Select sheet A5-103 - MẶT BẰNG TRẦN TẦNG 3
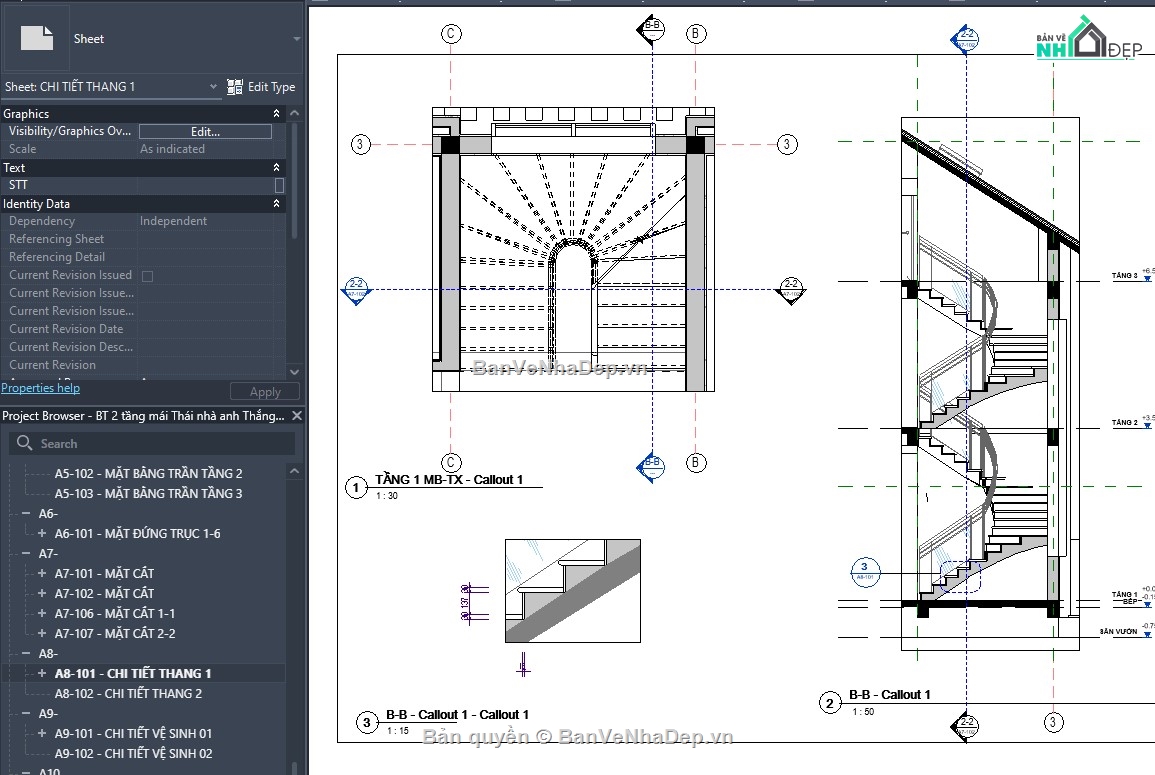 [148, 493]
